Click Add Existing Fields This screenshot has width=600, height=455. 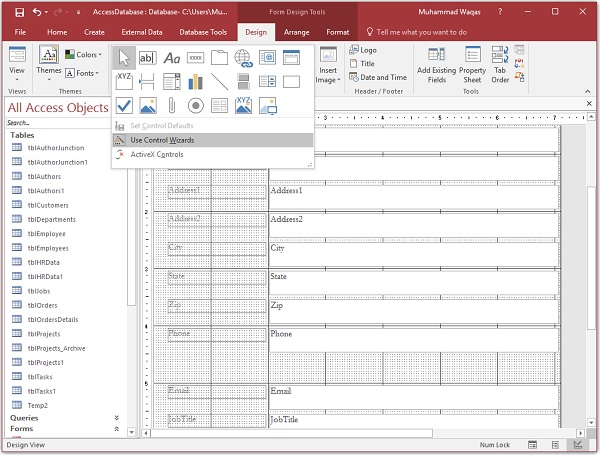pos(437,66)
